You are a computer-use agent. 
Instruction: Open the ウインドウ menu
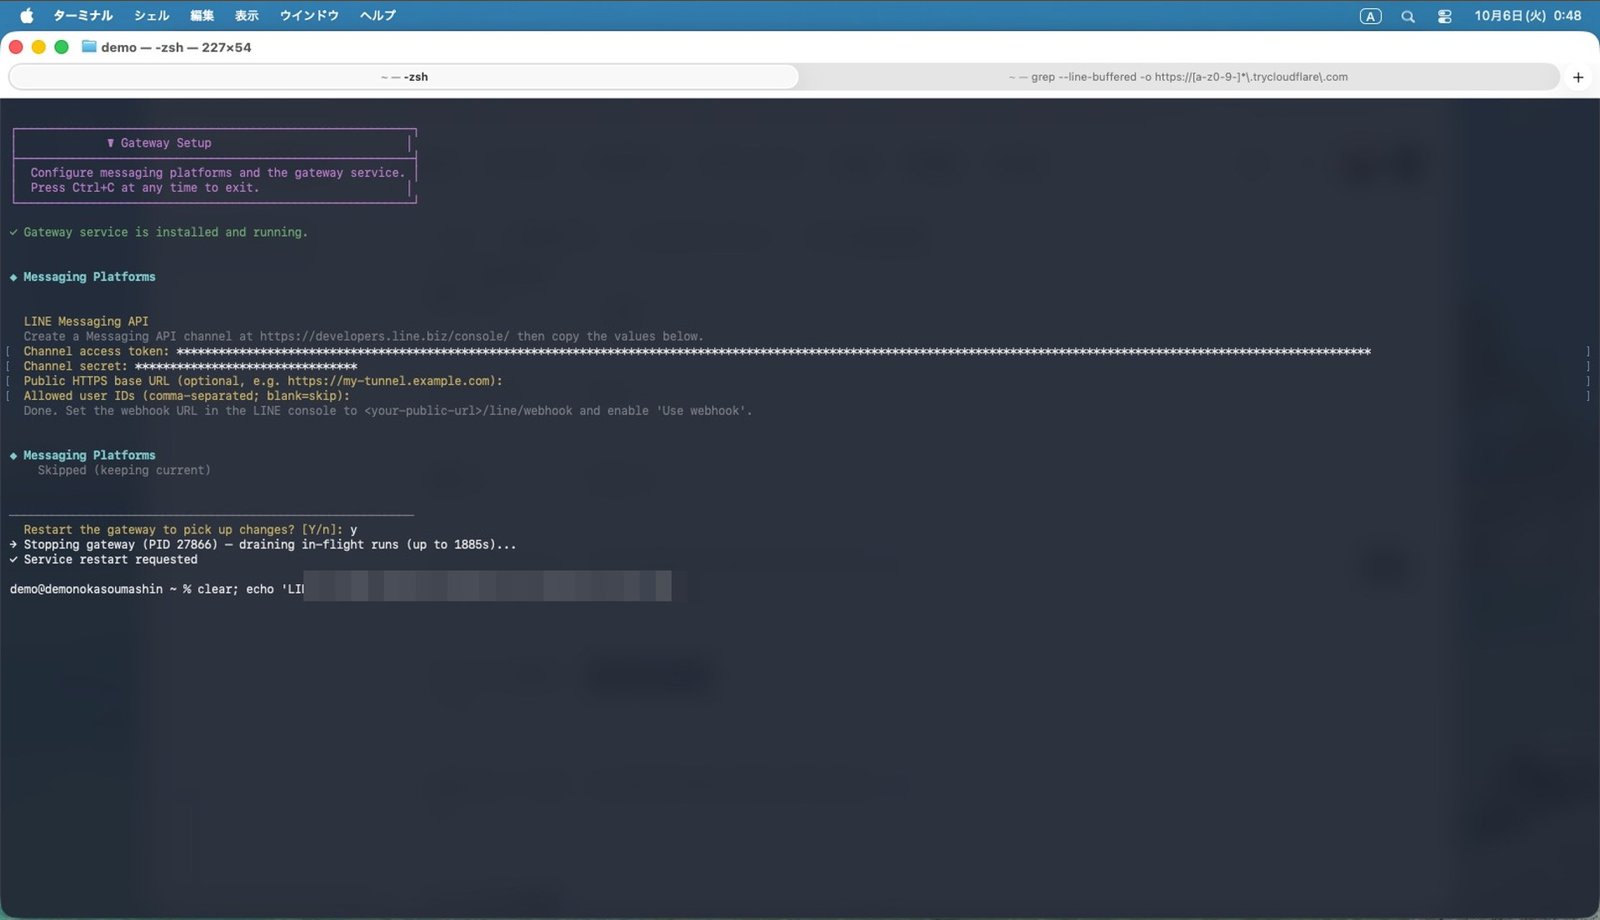[309, 16]
